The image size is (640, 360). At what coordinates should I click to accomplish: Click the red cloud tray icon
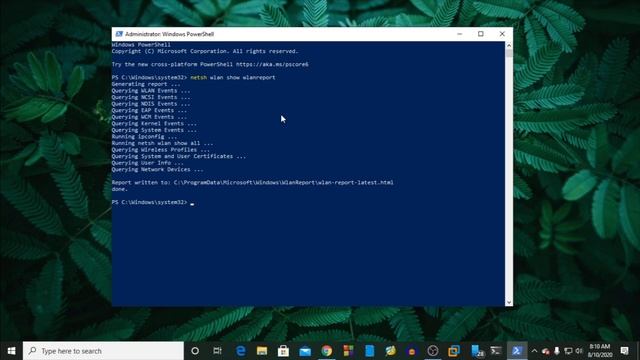546,351
